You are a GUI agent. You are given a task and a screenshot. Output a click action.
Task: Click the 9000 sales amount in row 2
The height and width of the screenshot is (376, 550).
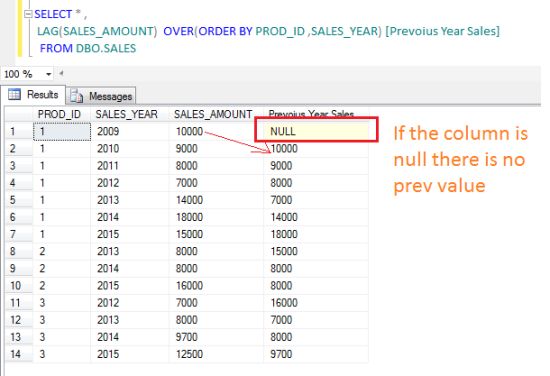click(216, 148)
